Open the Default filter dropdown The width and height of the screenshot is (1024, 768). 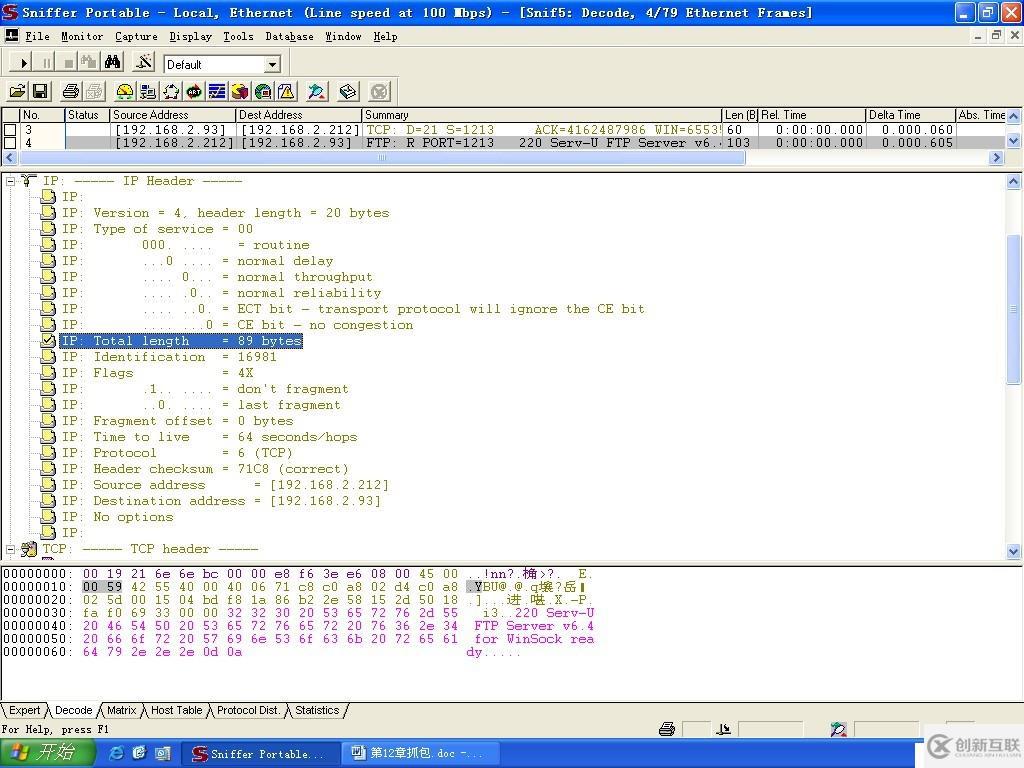pos(272,64)
